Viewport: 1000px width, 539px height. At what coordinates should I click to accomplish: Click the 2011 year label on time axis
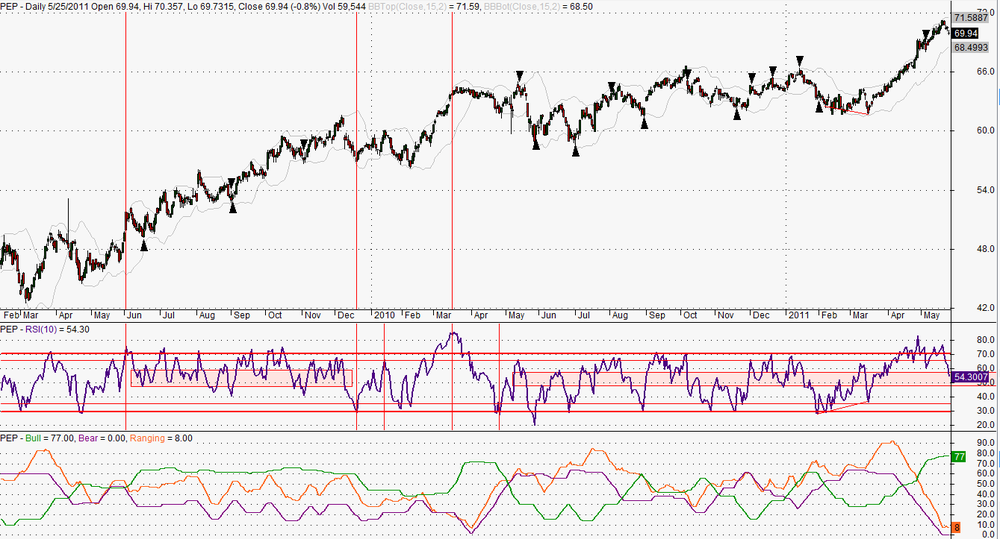798,315
